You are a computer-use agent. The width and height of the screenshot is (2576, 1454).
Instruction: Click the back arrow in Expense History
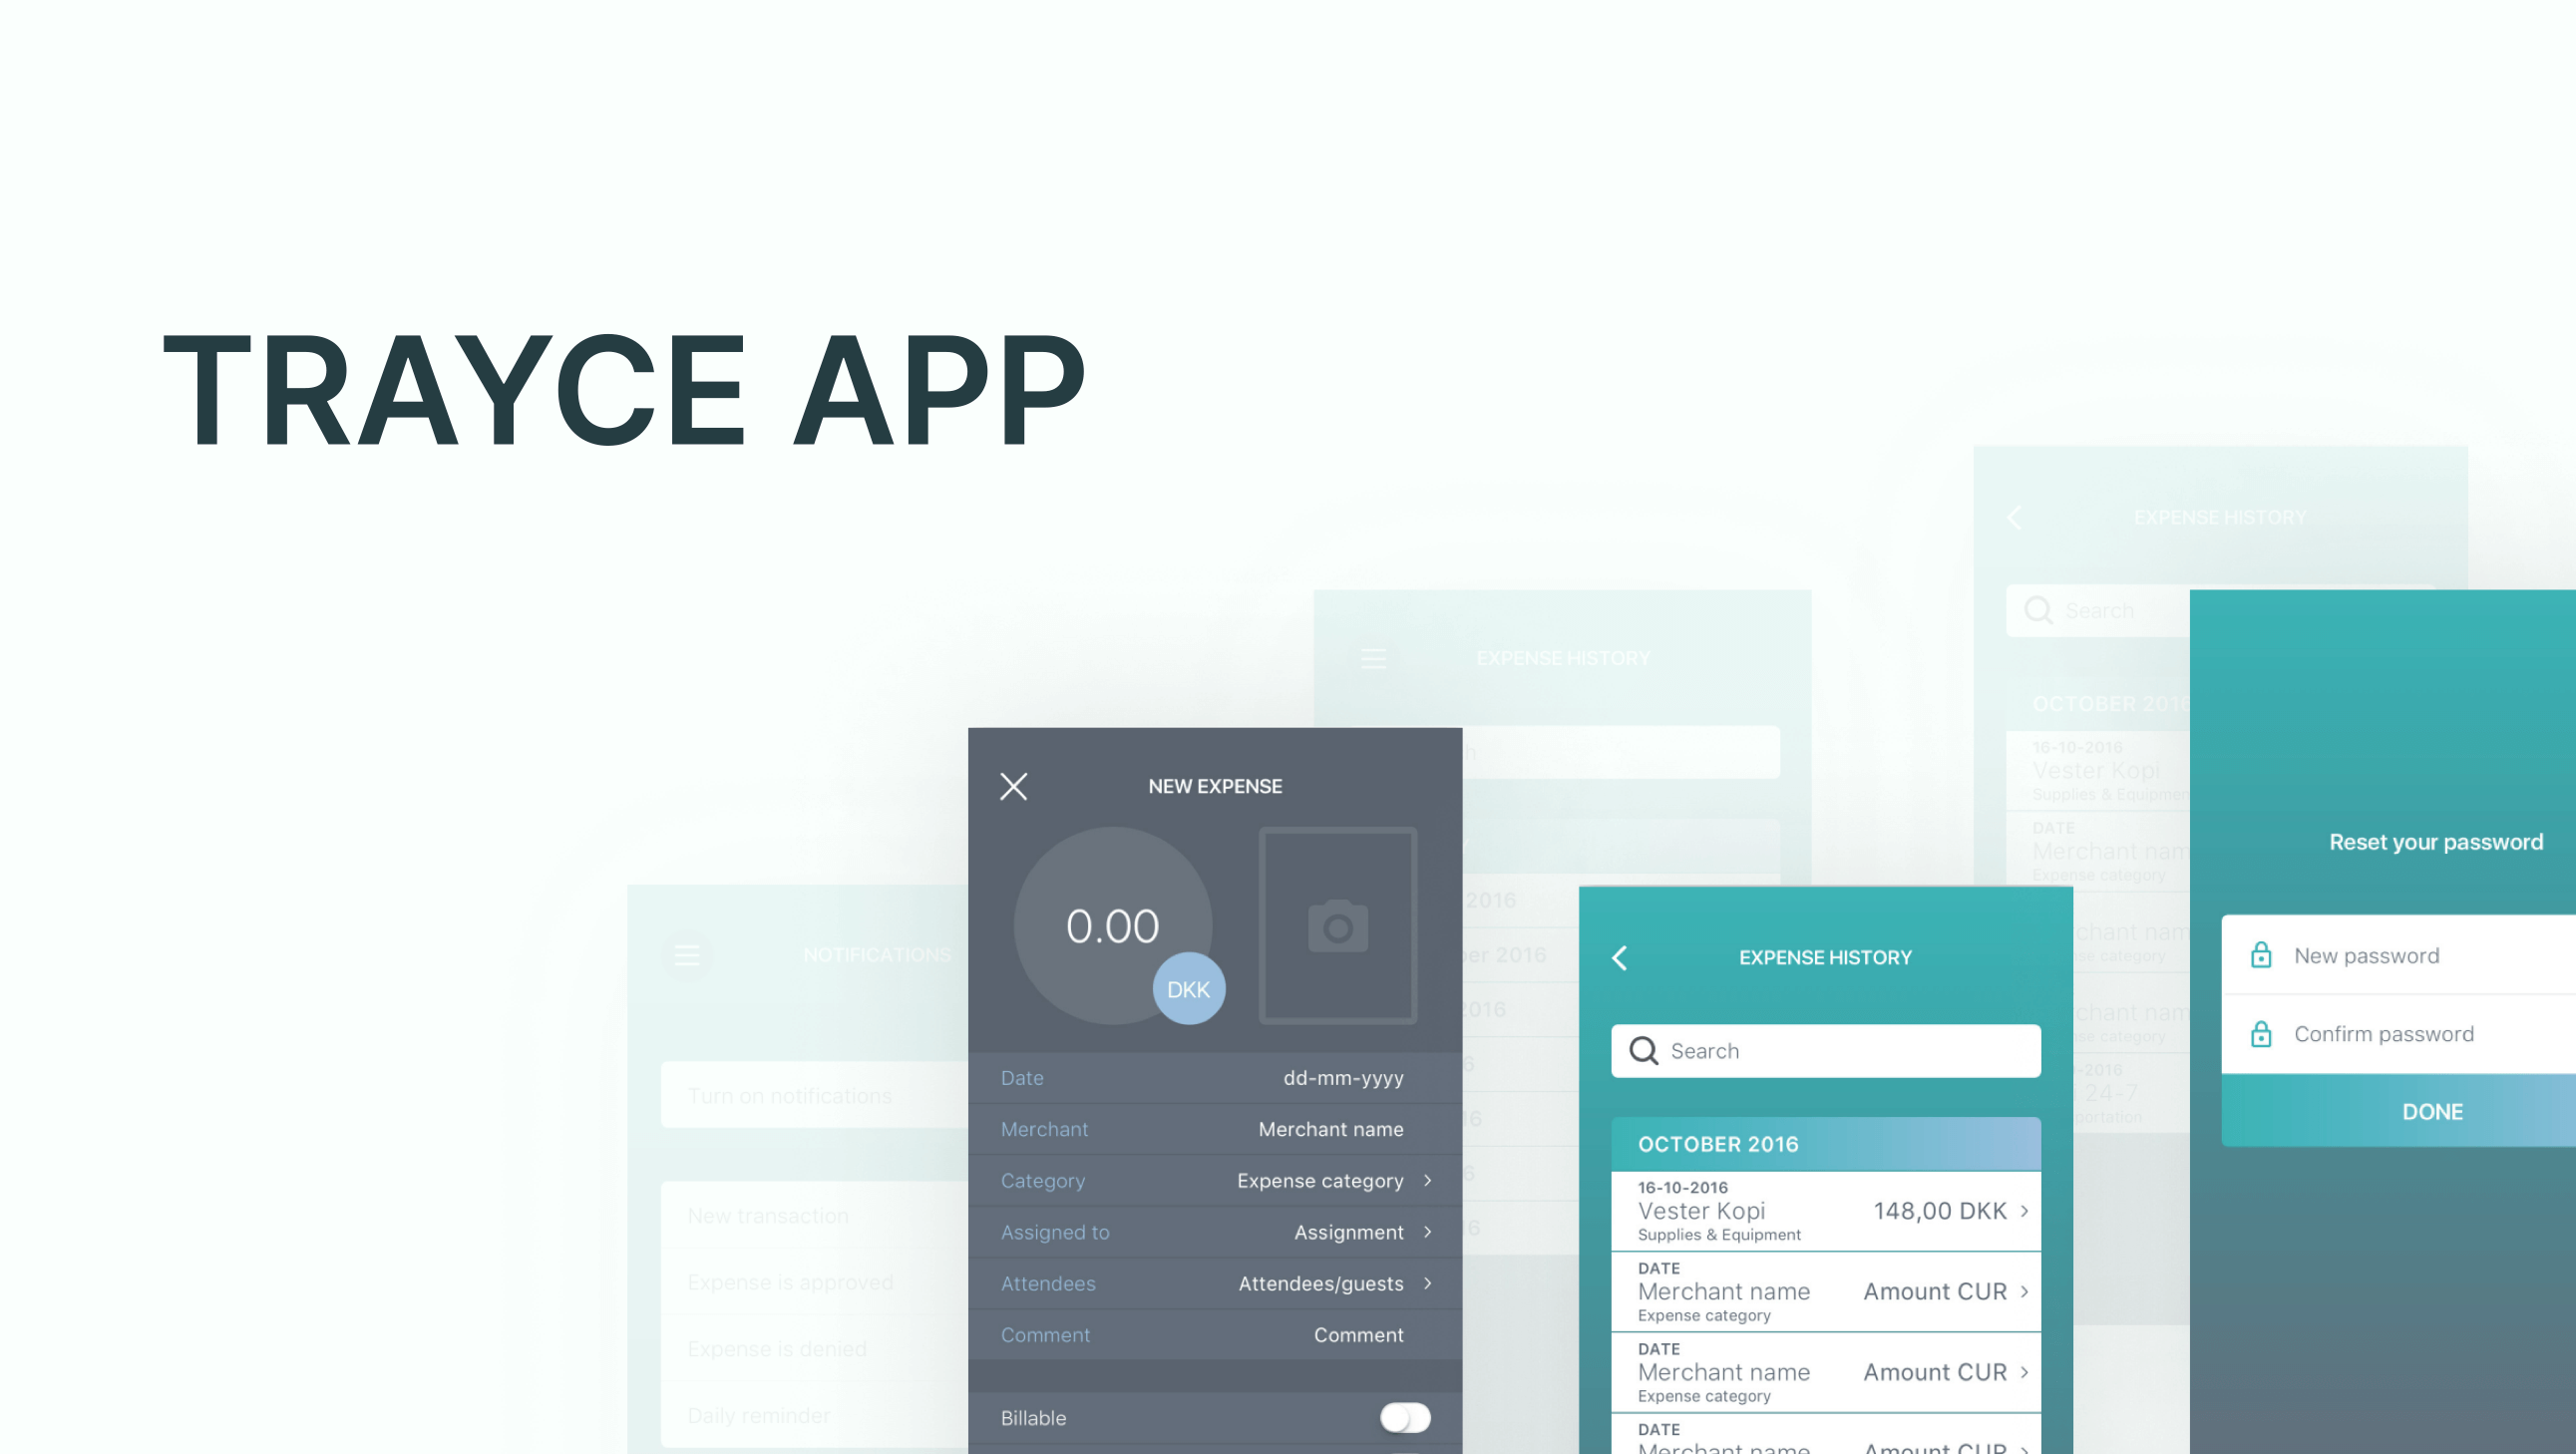[1621, 955]
